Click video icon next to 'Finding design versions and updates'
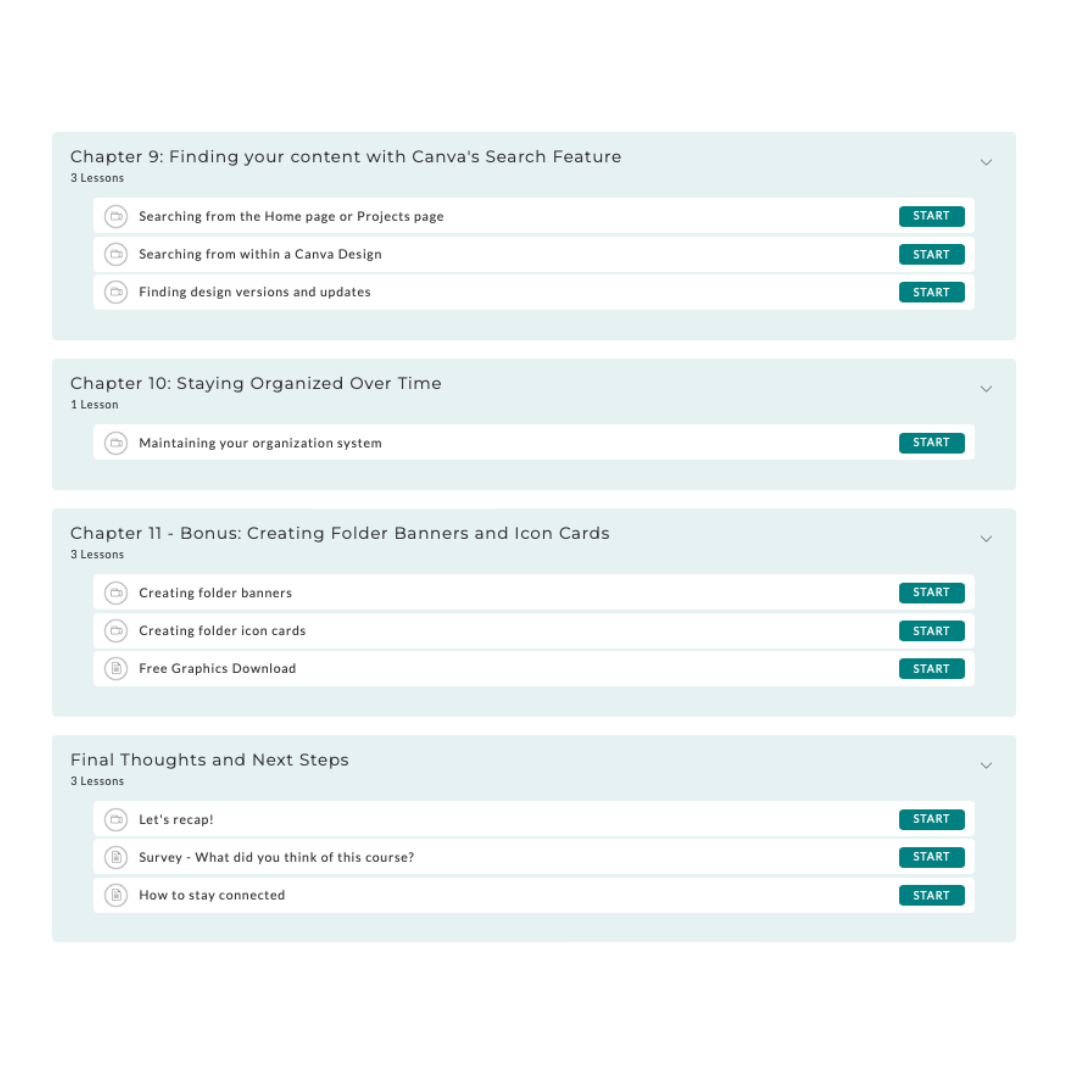 [116, 292]
